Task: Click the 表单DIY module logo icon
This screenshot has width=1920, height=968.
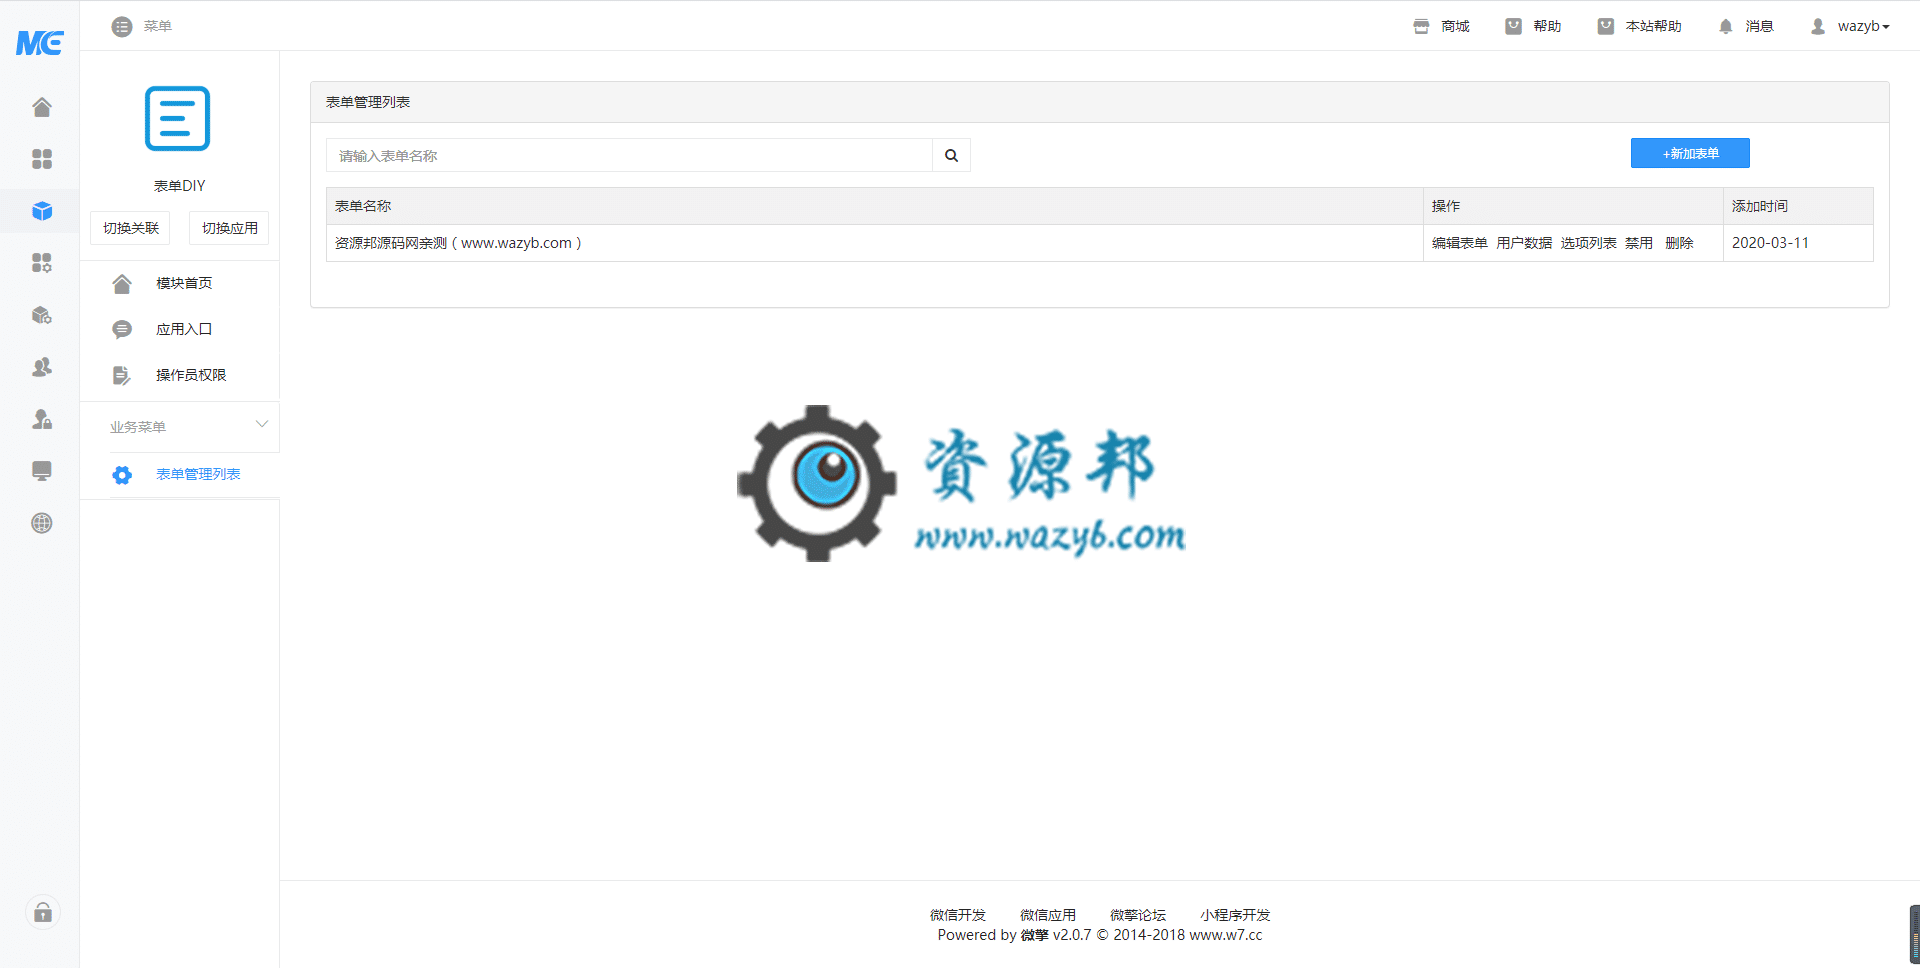Action: (x=178, y=119)
